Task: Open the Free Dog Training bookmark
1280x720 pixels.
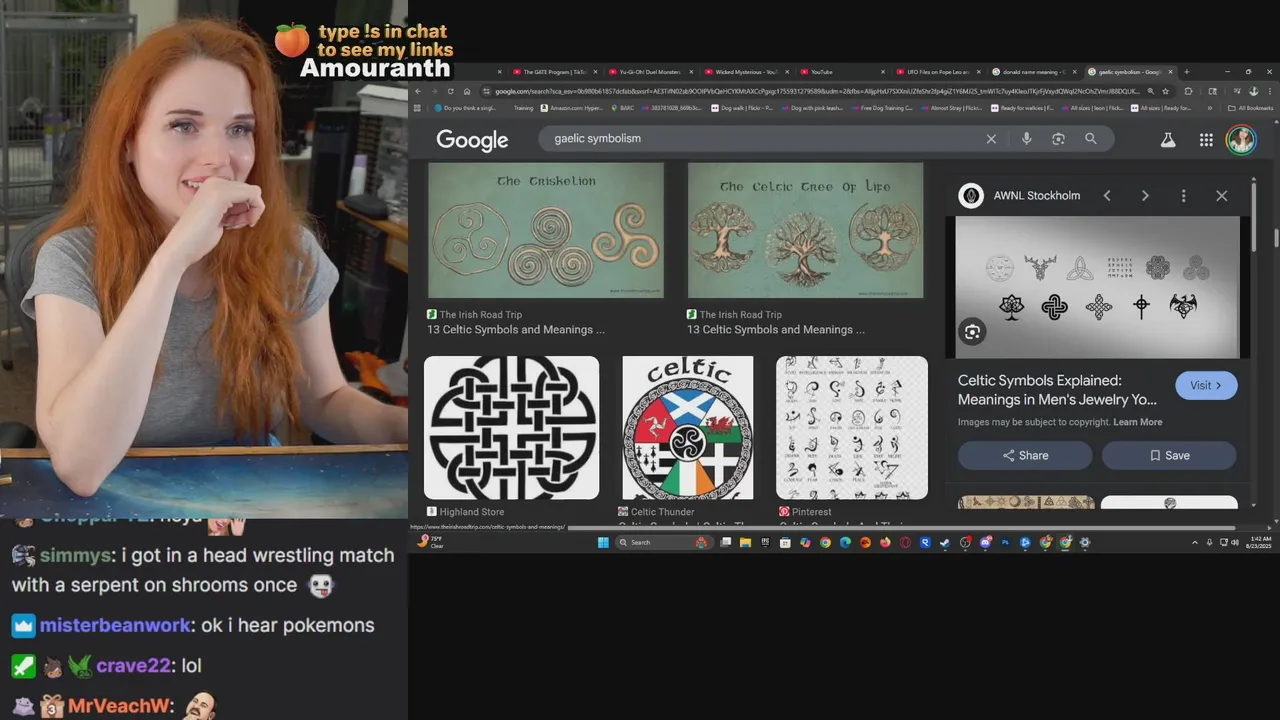Action: [x=882, y=108]
